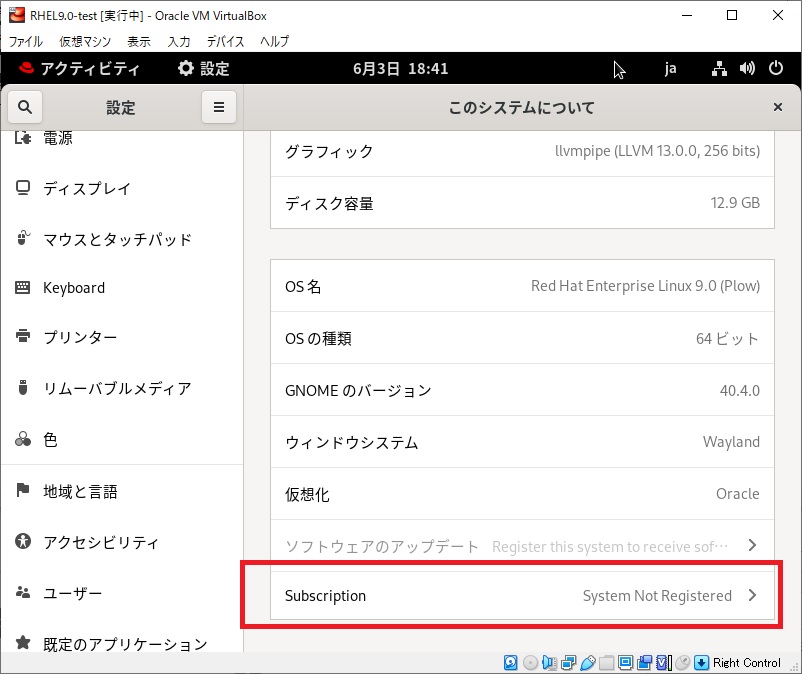
Task: Click the llvmpipe graphics value
Action: (x=657, y=151)
